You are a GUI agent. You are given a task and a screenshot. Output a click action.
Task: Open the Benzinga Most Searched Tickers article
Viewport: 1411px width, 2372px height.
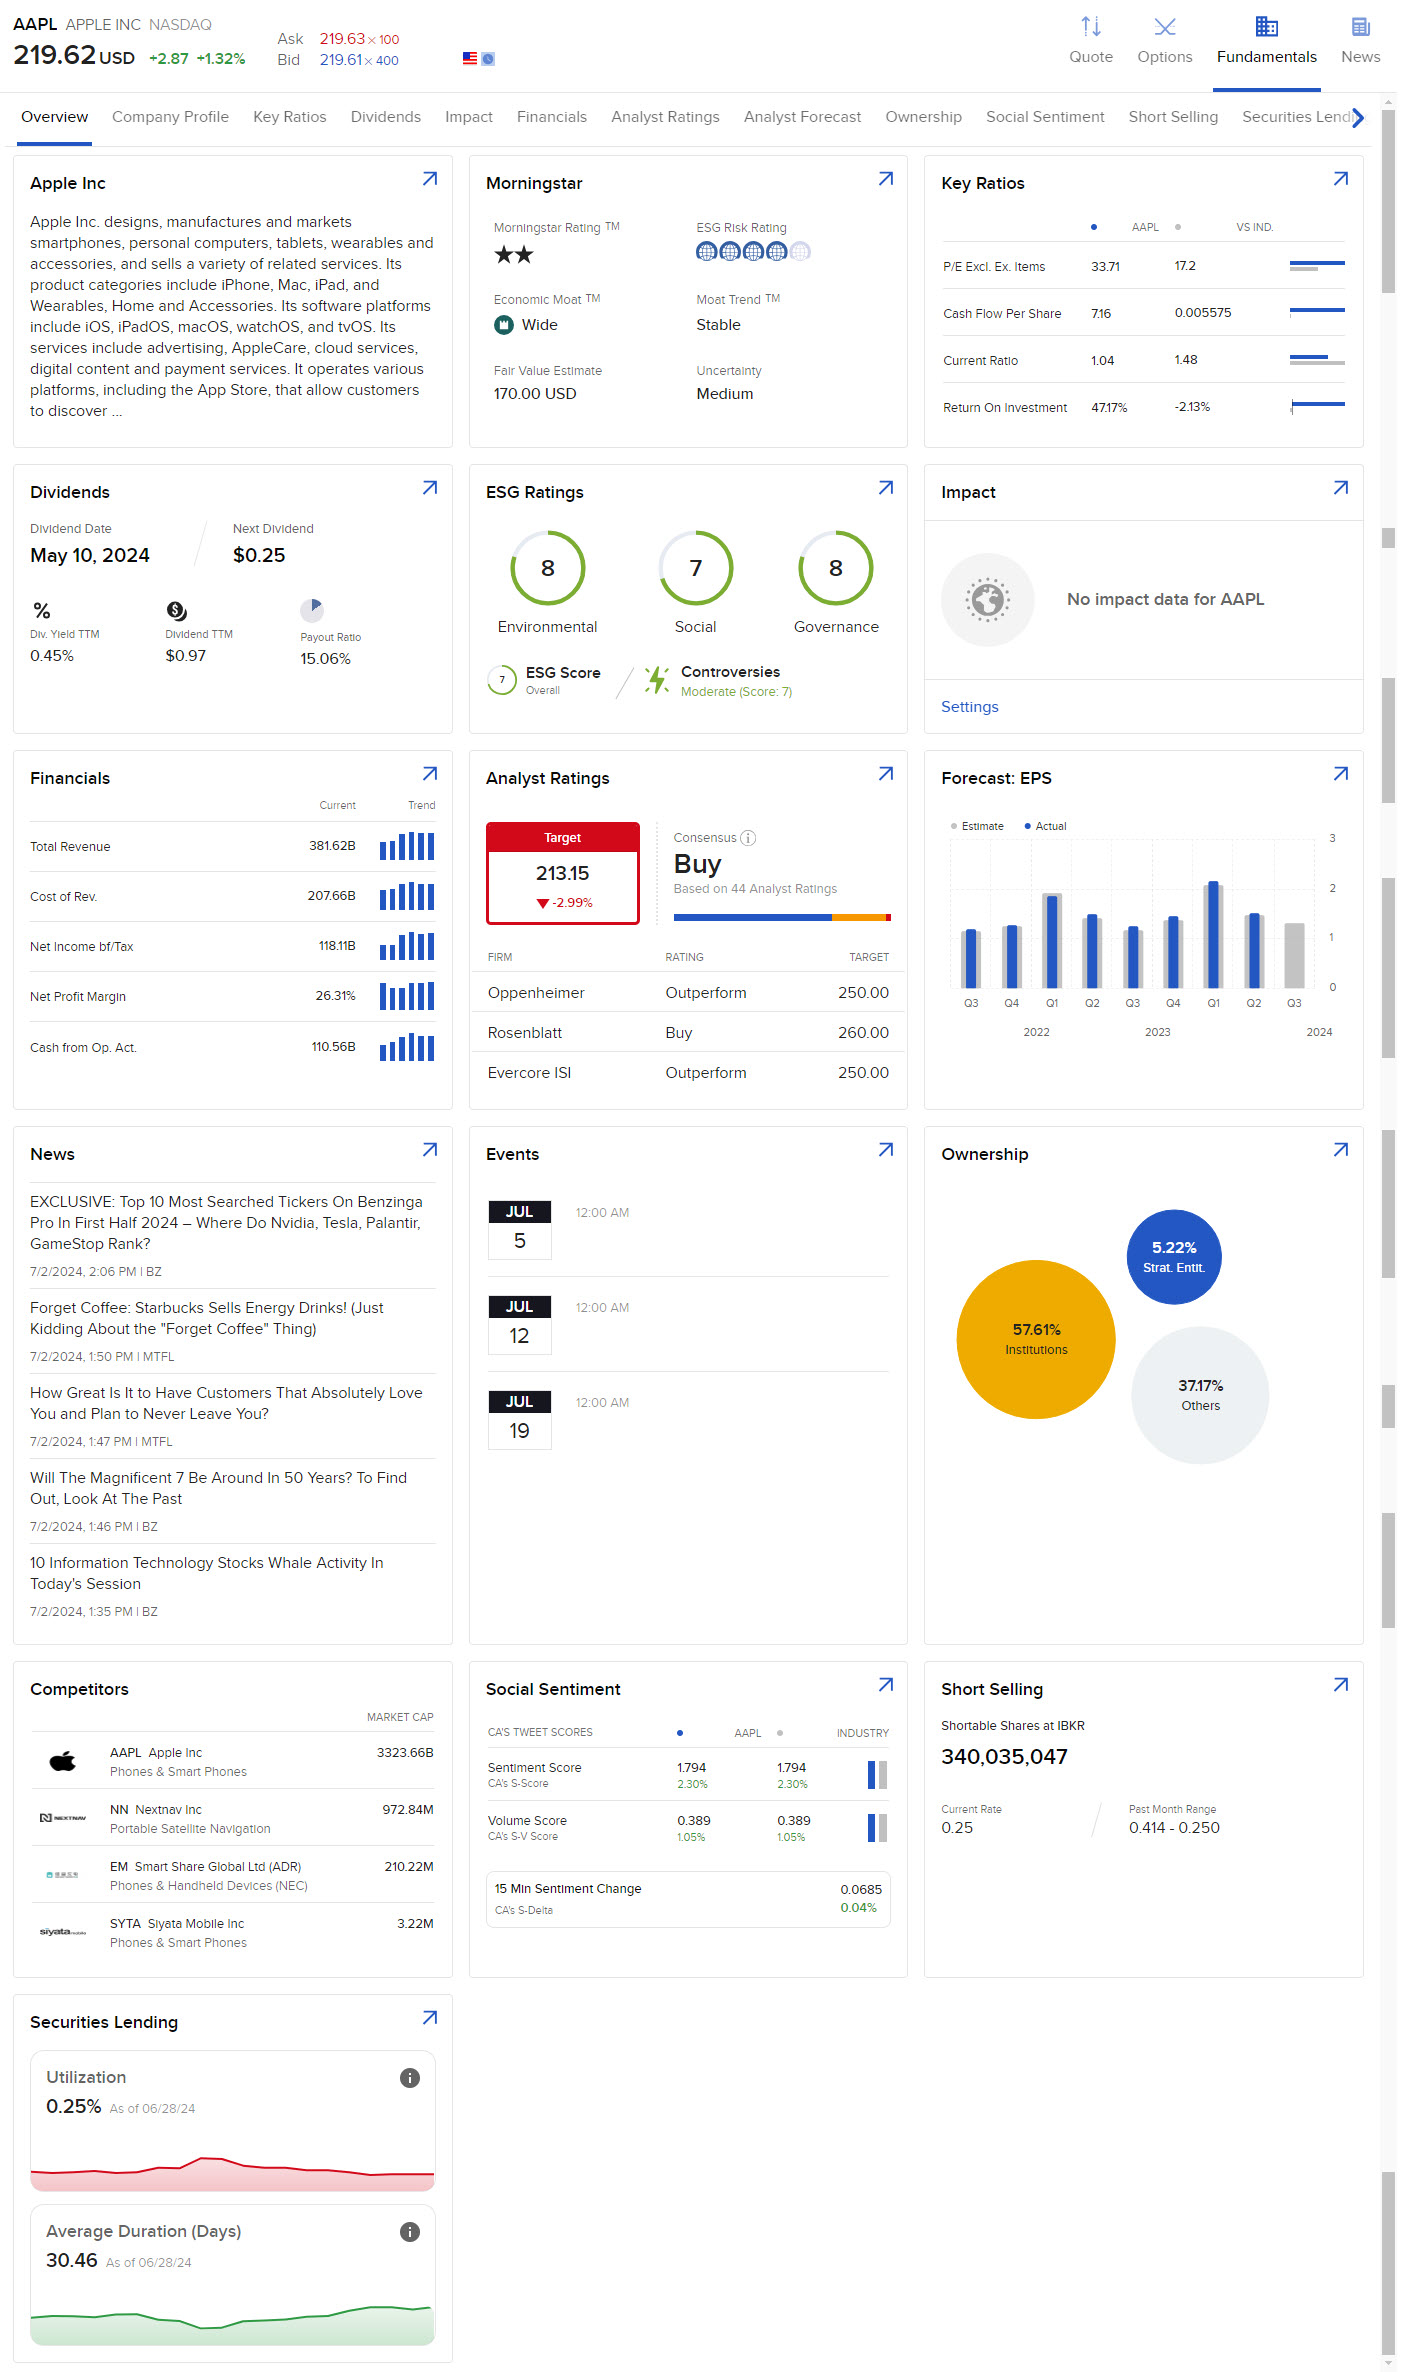point(227,1223)
